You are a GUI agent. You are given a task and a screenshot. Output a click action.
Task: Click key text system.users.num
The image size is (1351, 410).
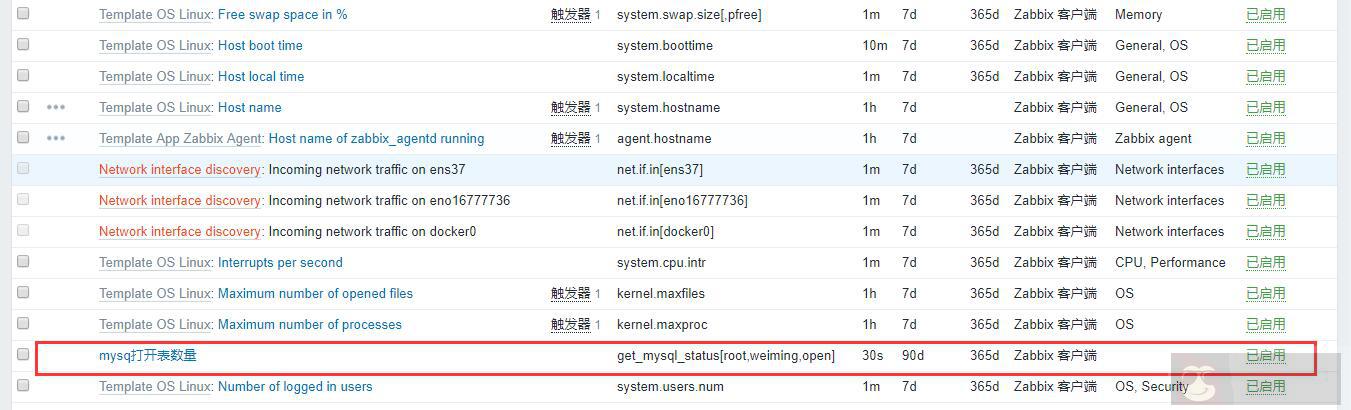coord(670,386)
